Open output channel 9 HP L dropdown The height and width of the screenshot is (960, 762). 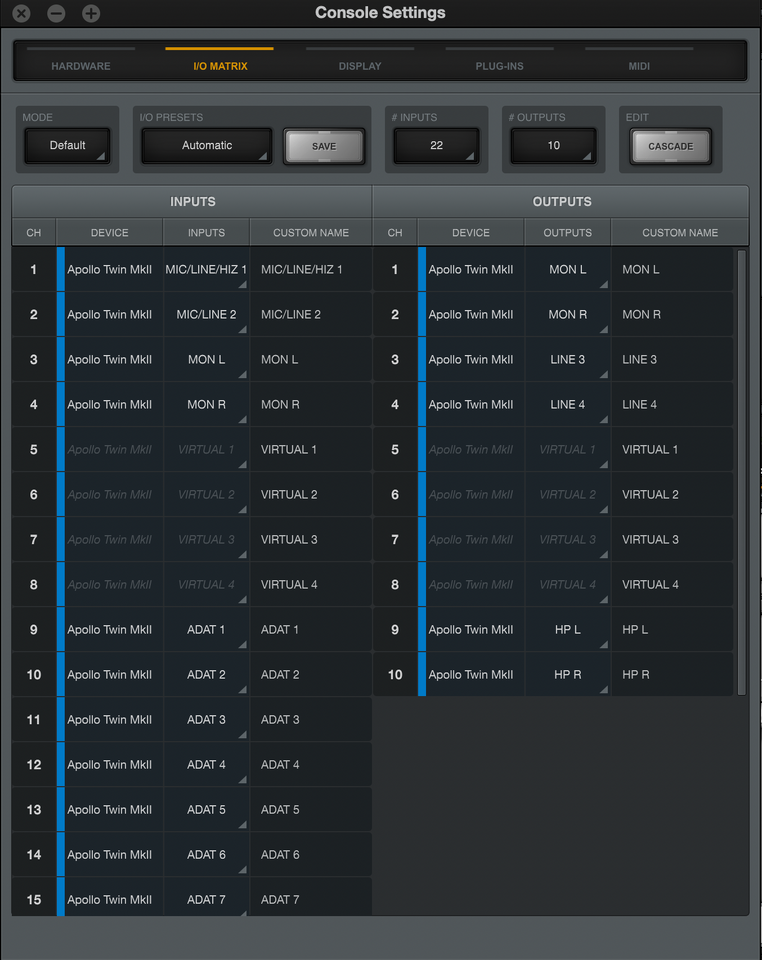pos(567,629)
